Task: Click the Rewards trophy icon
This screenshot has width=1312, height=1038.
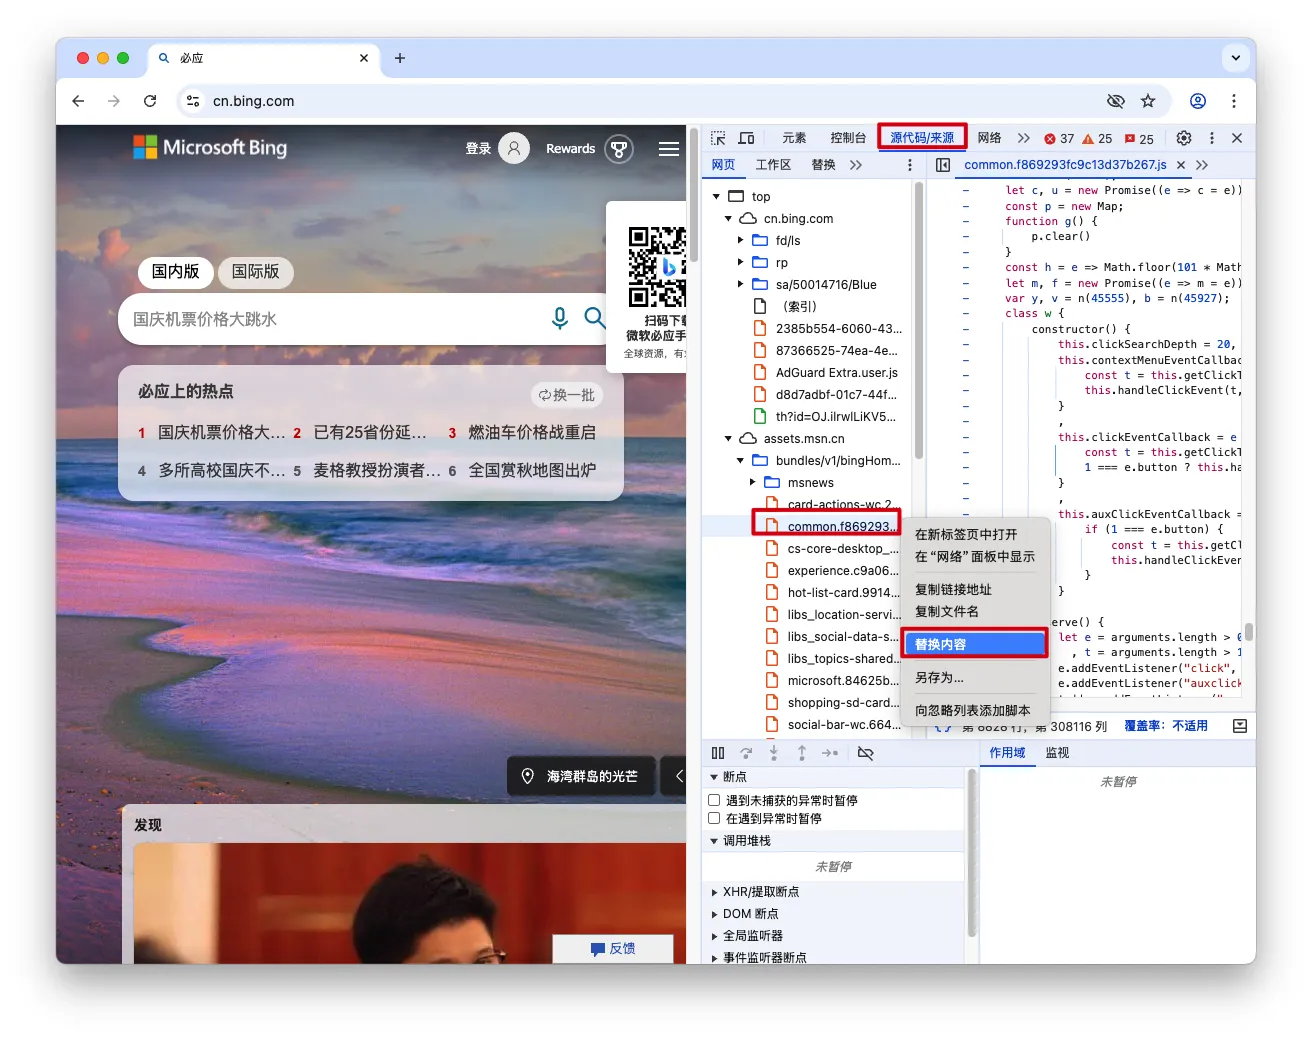Action: (619, 149)
